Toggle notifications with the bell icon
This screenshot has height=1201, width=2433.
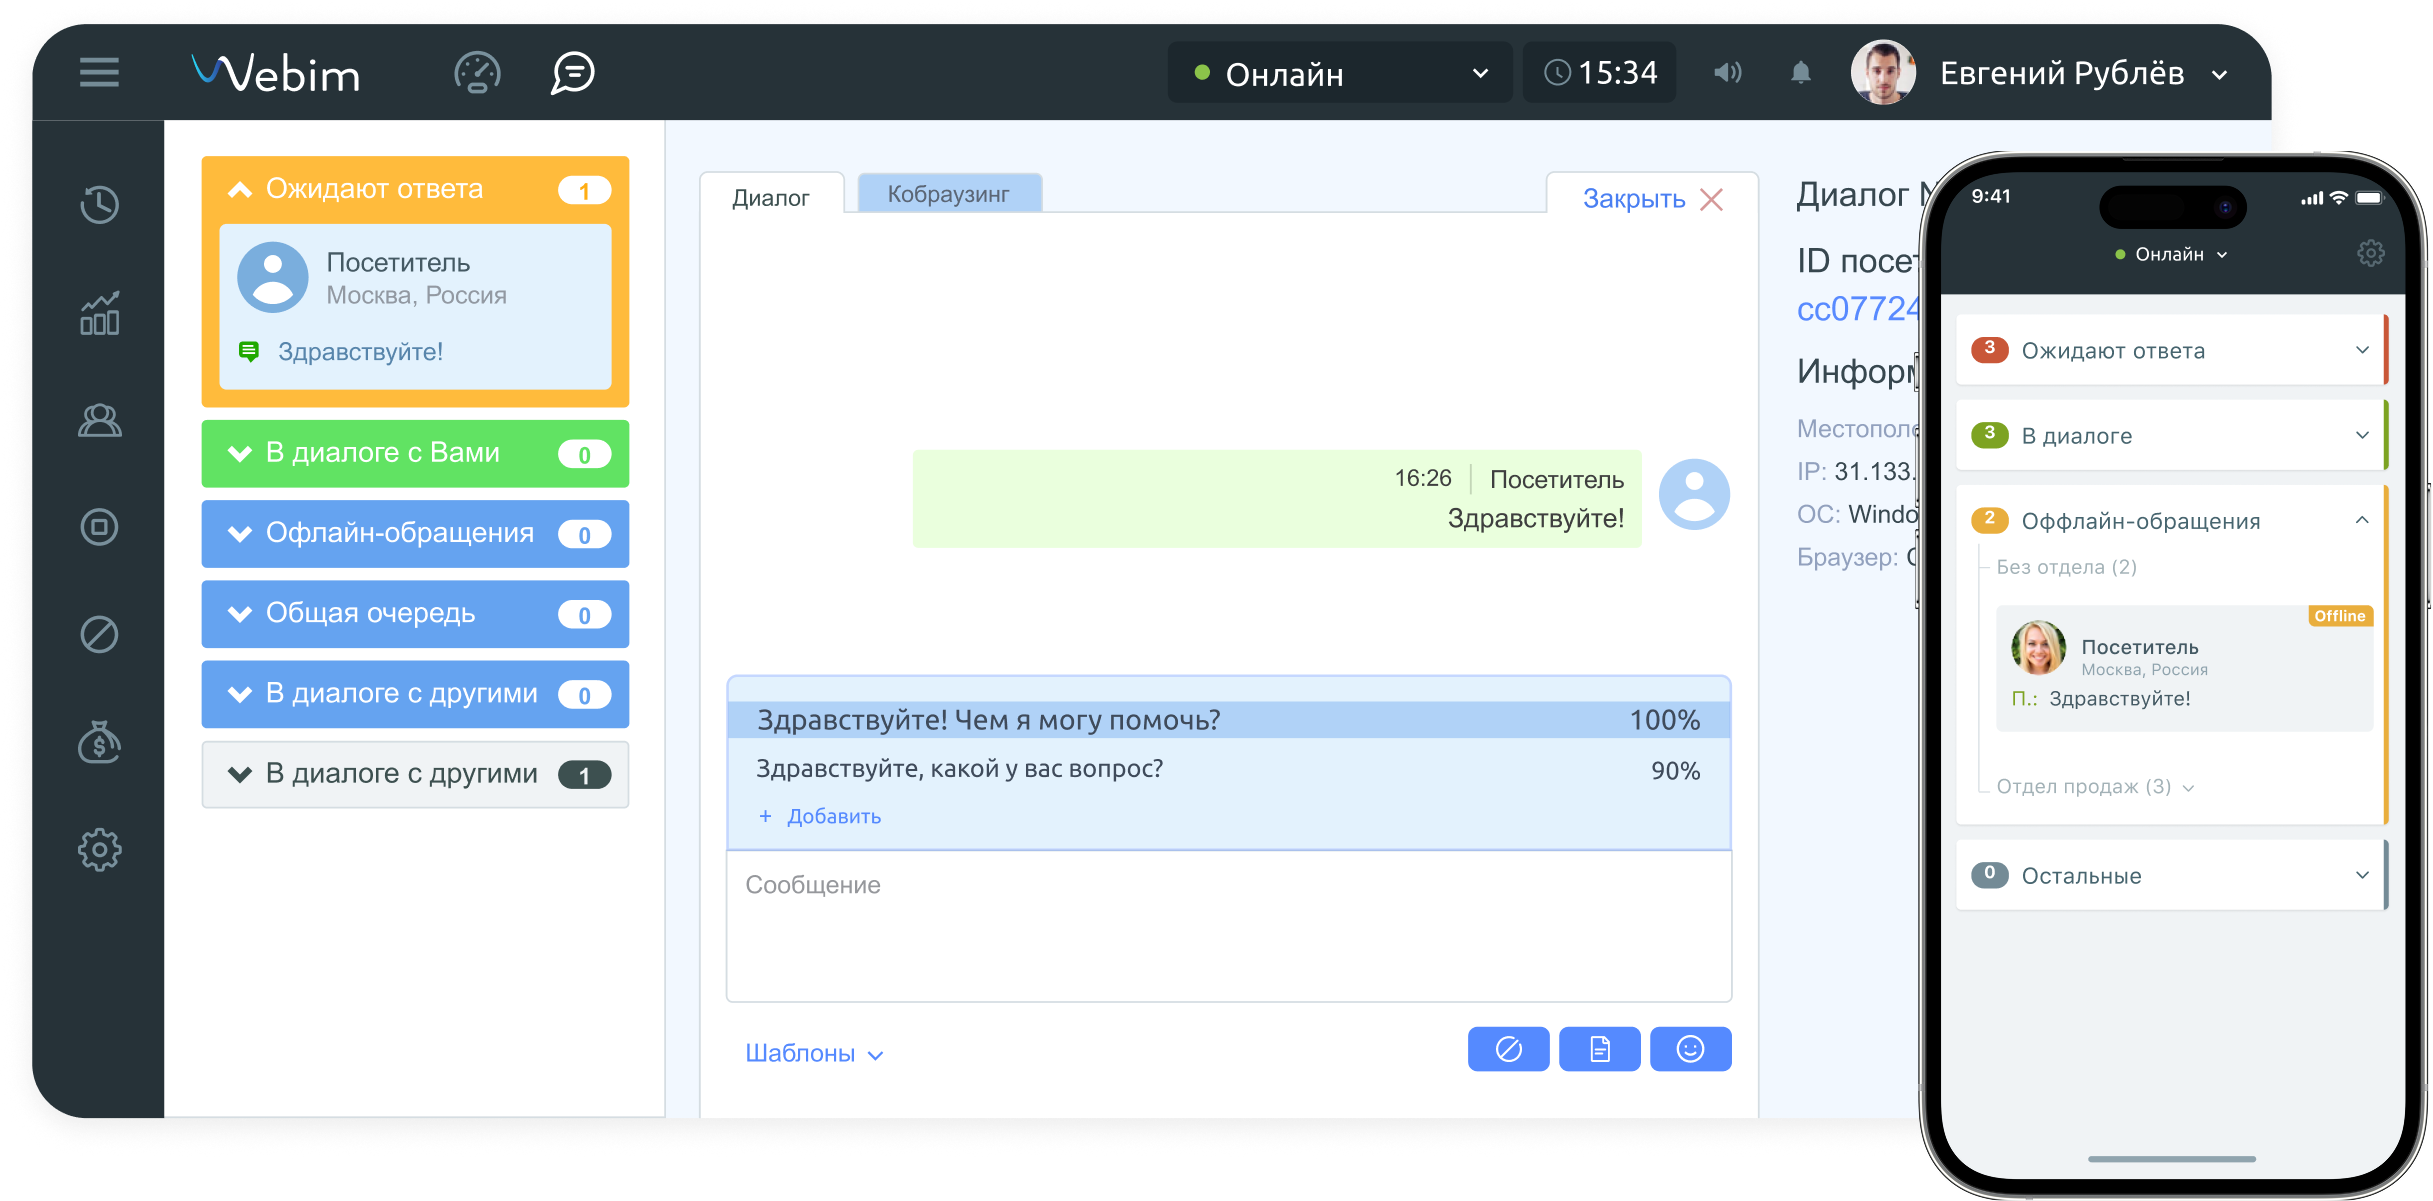[1801, 72]
